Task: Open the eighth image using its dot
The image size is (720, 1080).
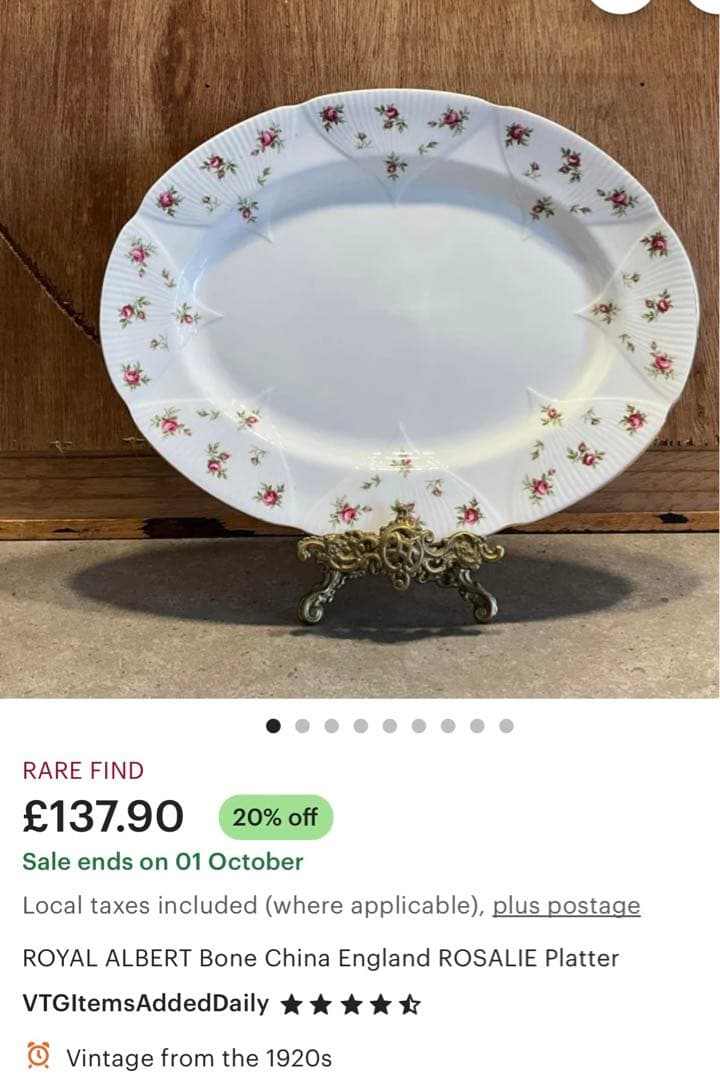Action: coord(477,726)
